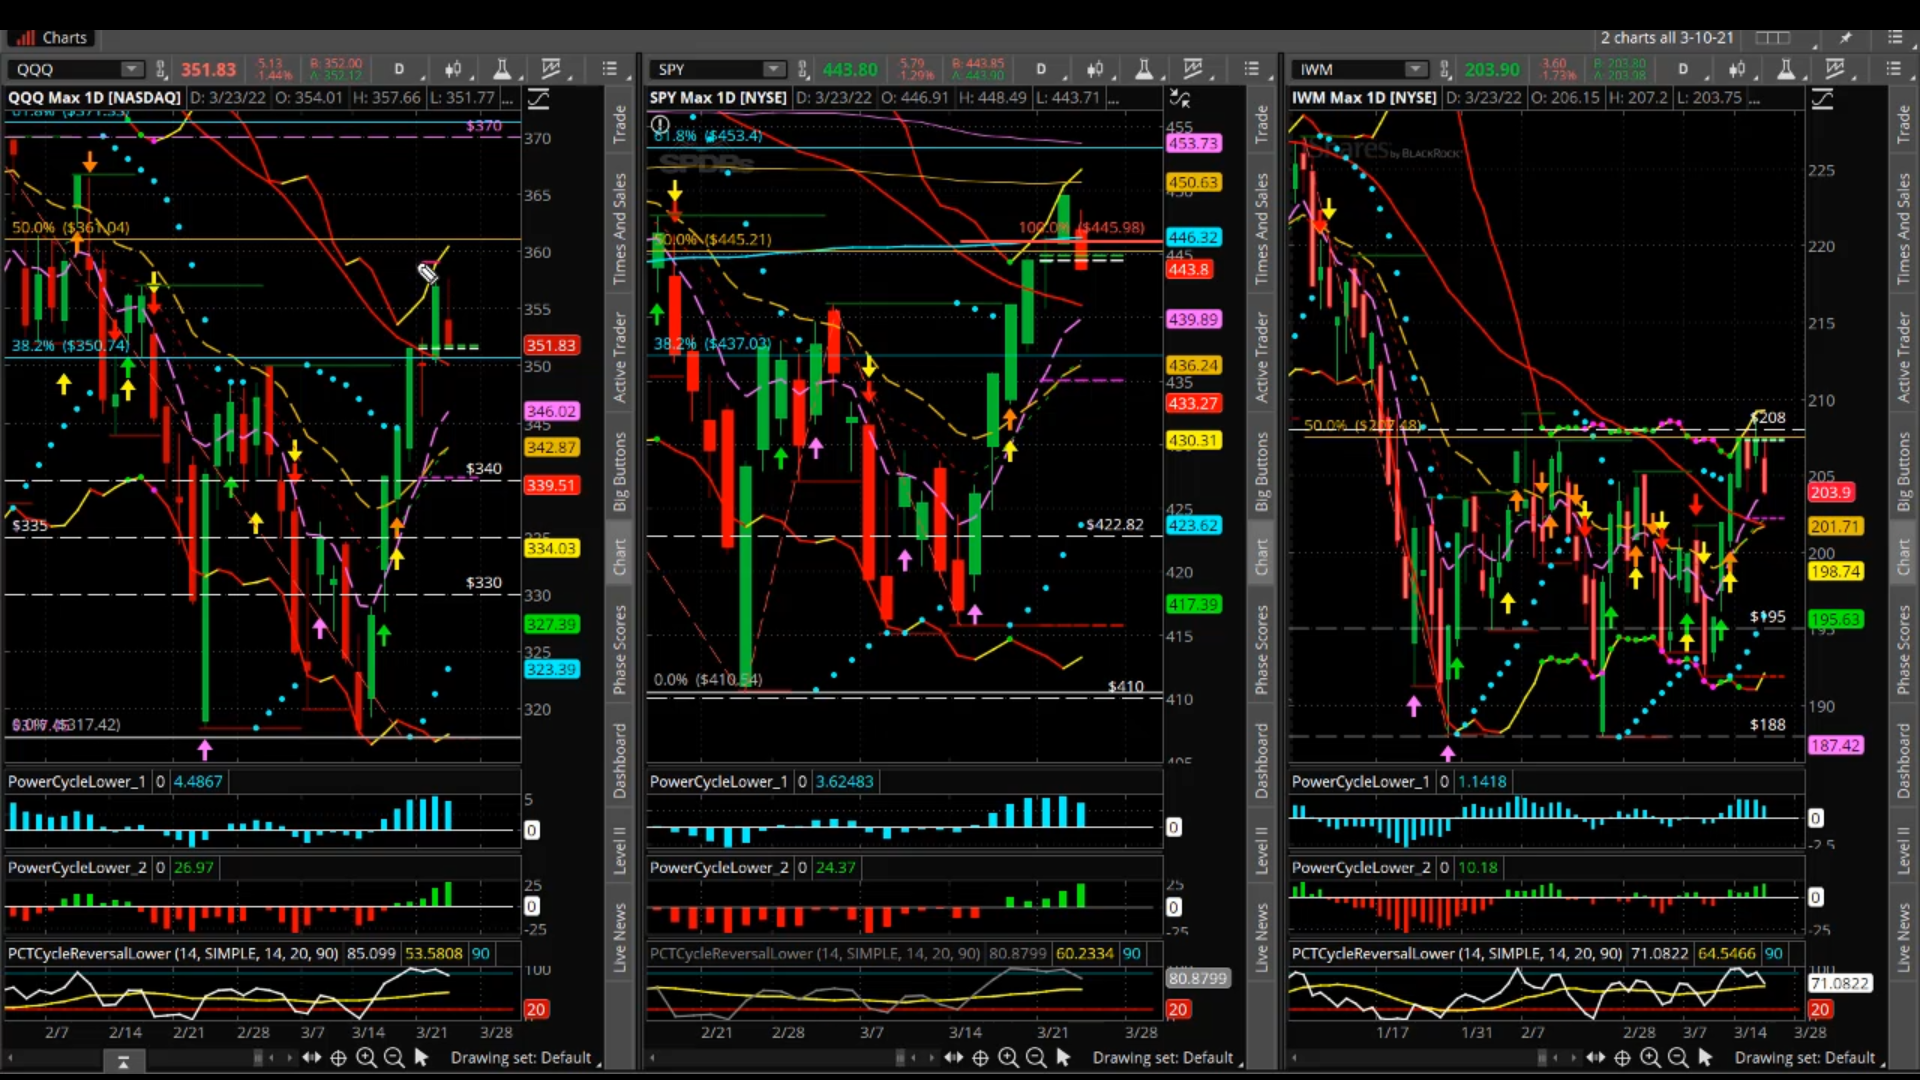Toggle the SPY chart scale mode icon

(x=1180, y=98)
